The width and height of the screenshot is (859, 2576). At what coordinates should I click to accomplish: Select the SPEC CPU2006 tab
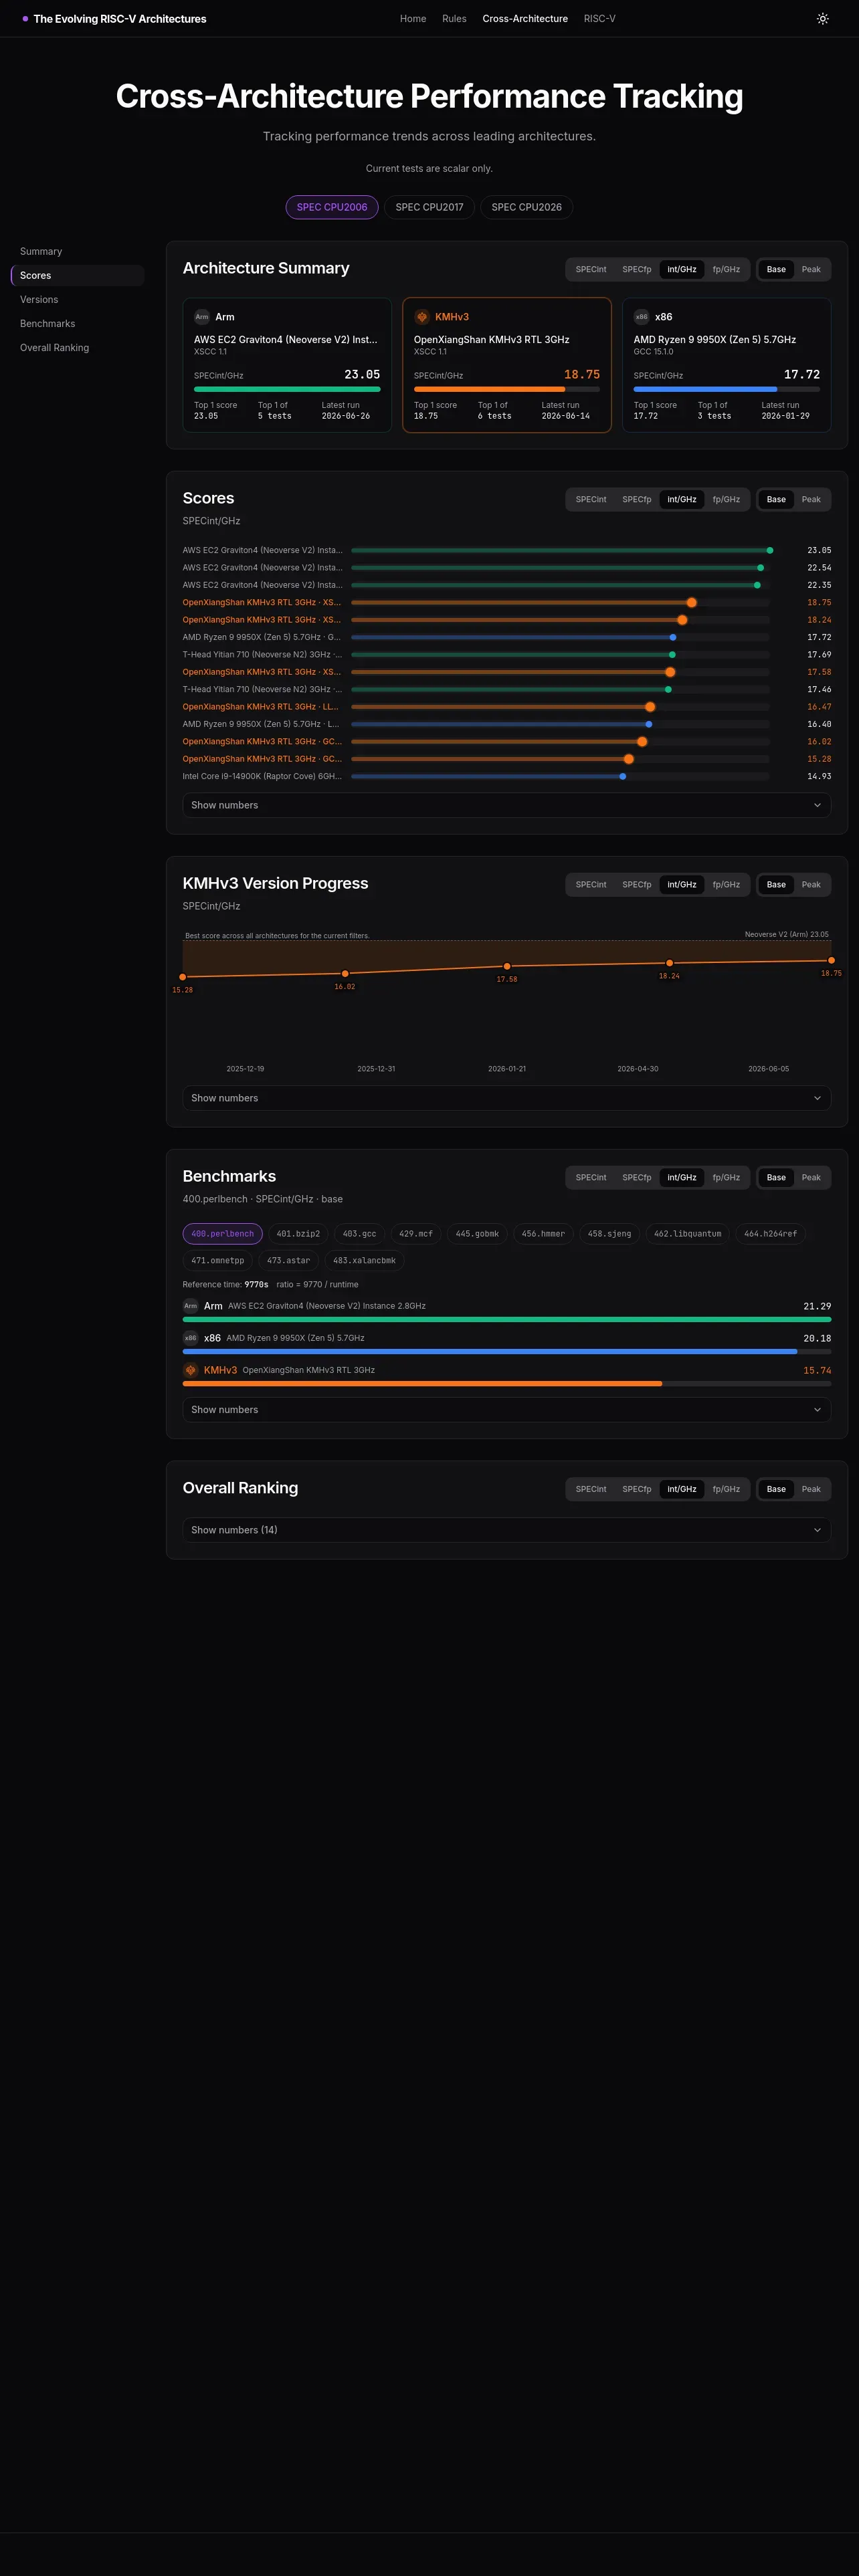tap(332, 207)
